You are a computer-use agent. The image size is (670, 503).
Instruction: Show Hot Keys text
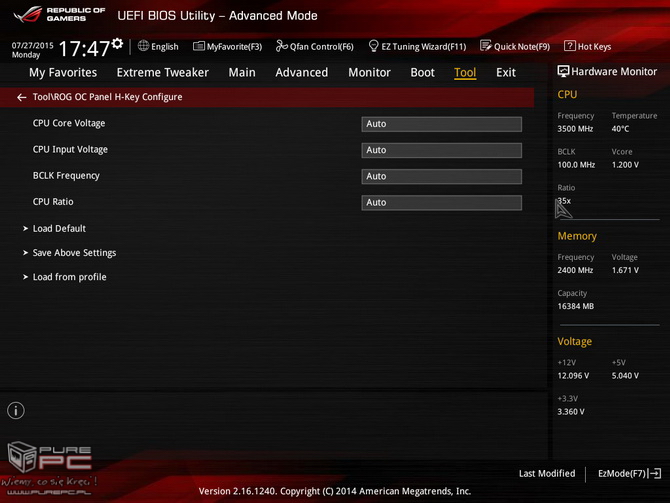point(594,47)
